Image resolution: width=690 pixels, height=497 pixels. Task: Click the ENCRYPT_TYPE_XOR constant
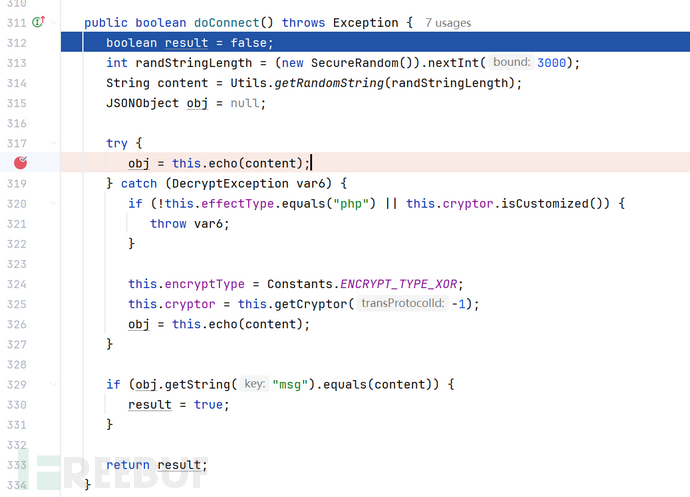coord(399,284)
